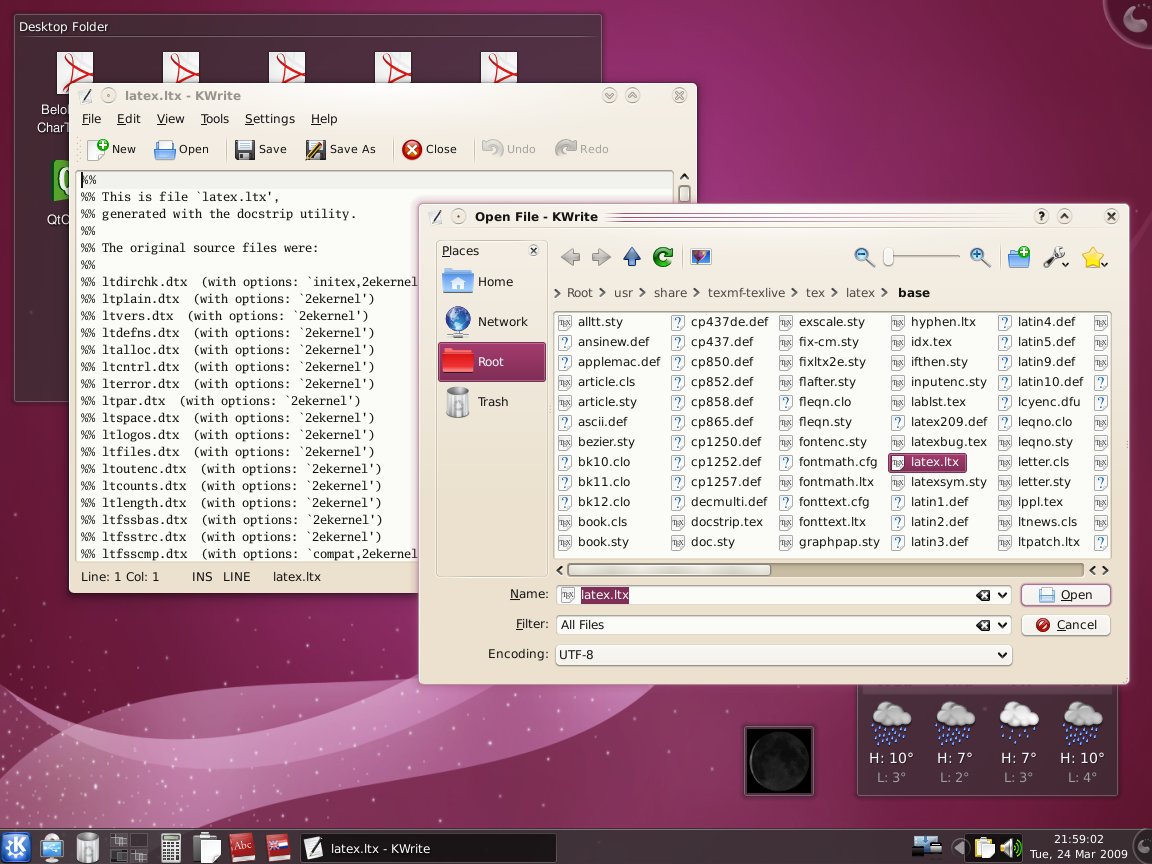Open the KDE application launcher menu
Screen dimensions: 1152x864
pyautogui.click(x=15, y=847)
